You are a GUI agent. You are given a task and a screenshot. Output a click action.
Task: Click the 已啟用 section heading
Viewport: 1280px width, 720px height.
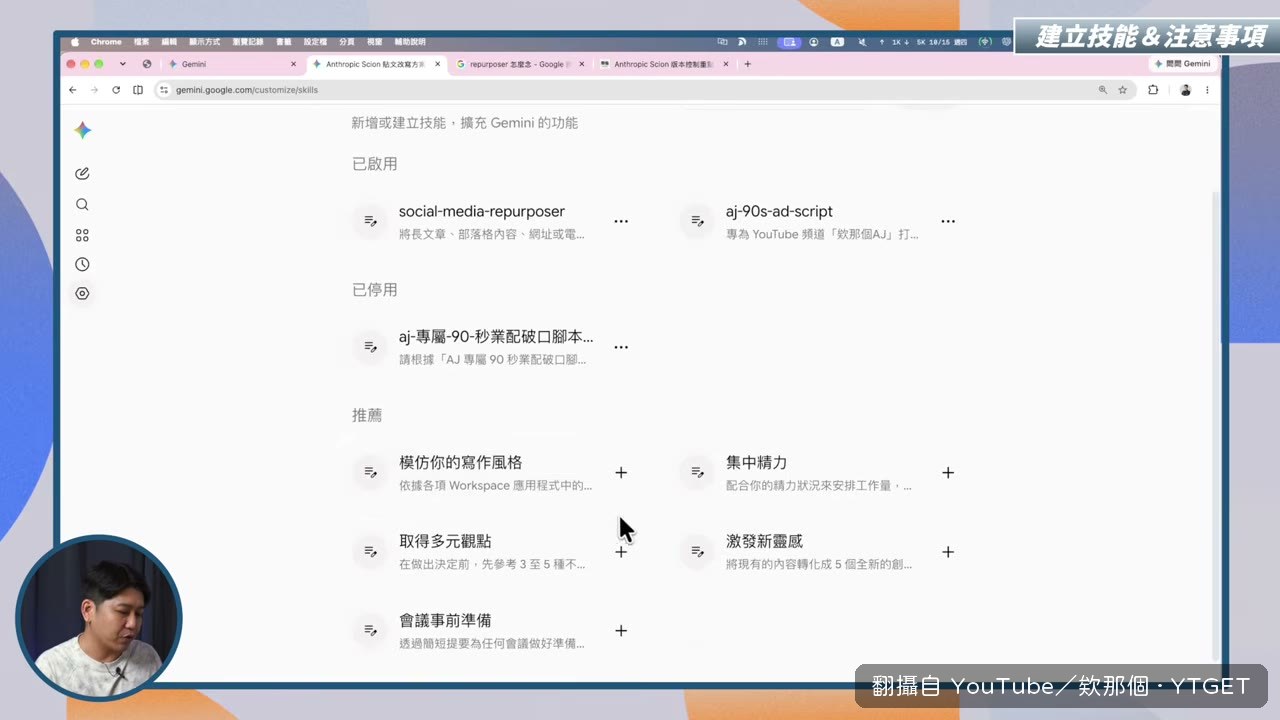coord(375,164)
